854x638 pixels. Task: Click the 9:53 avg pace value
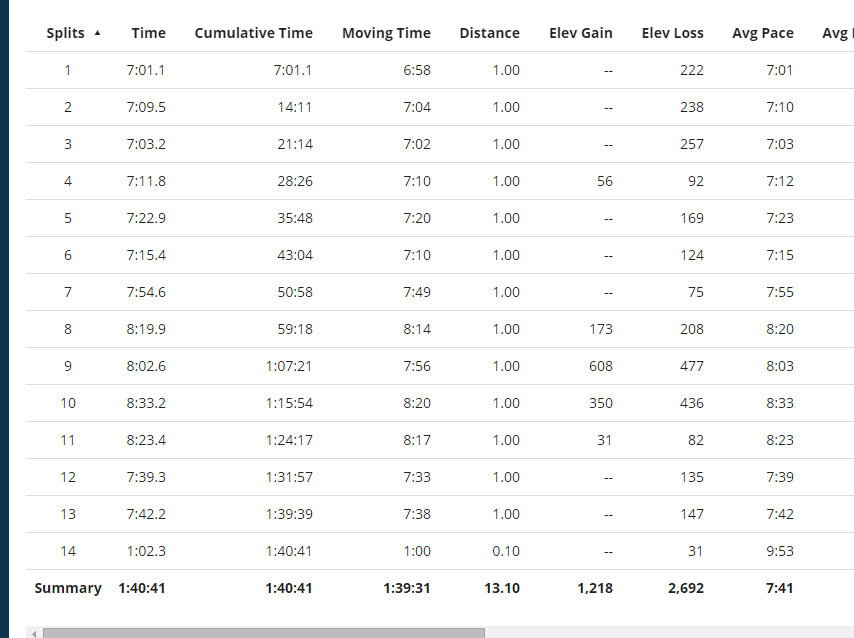780,551
